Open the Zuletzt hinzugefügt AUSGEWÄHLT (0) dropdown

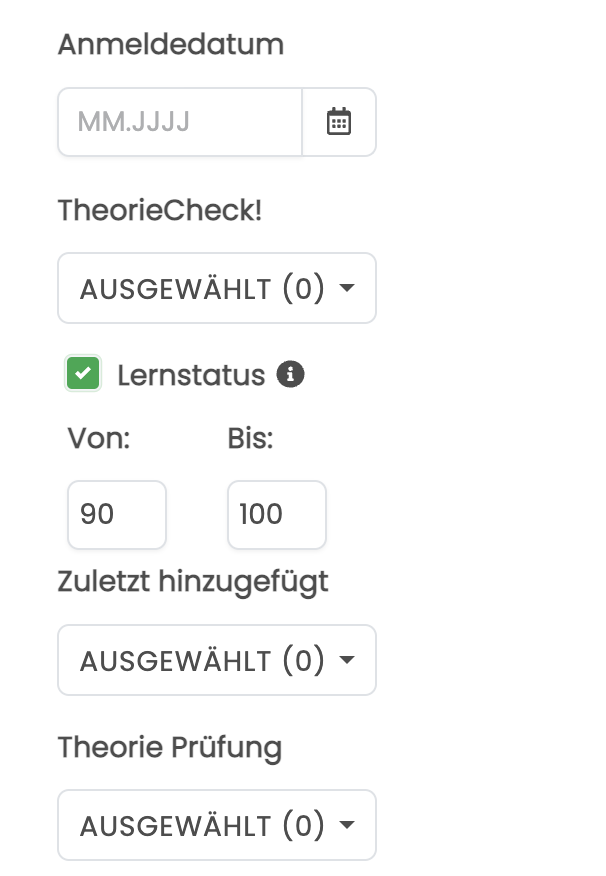(217, 660)
